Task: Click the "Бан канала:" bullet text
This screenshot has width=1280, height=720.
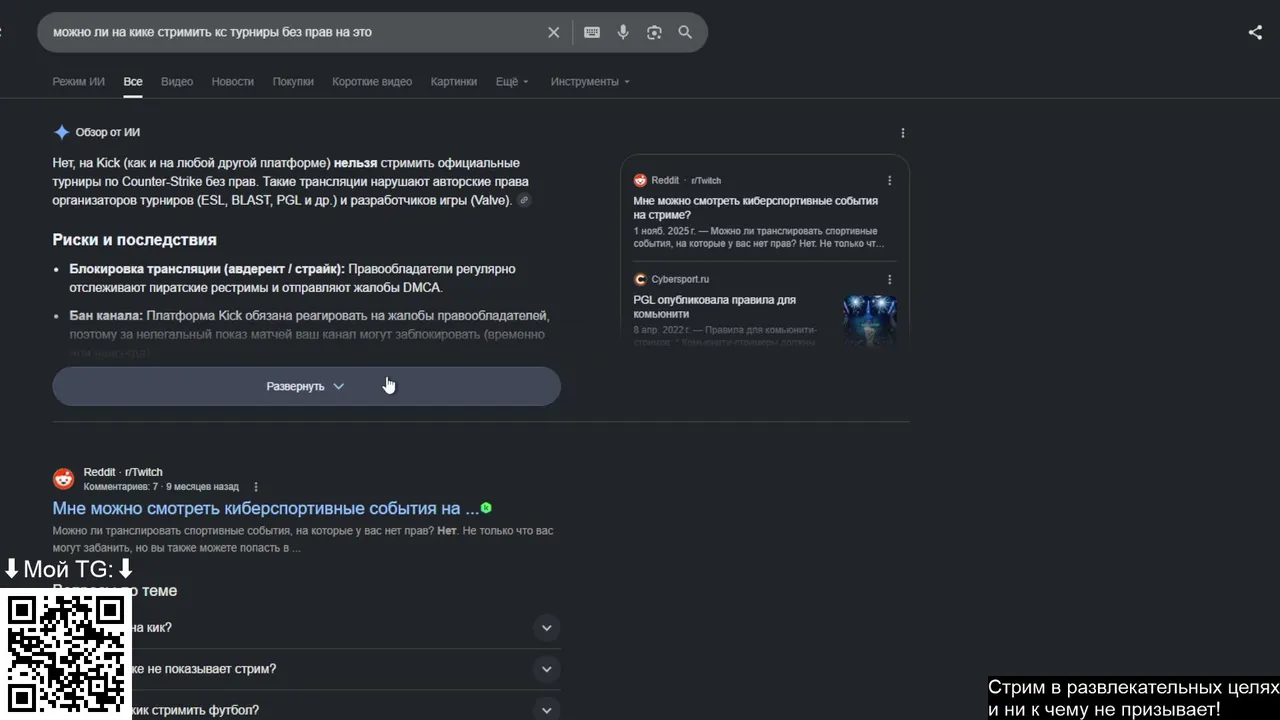Action: tap(106, 316)
